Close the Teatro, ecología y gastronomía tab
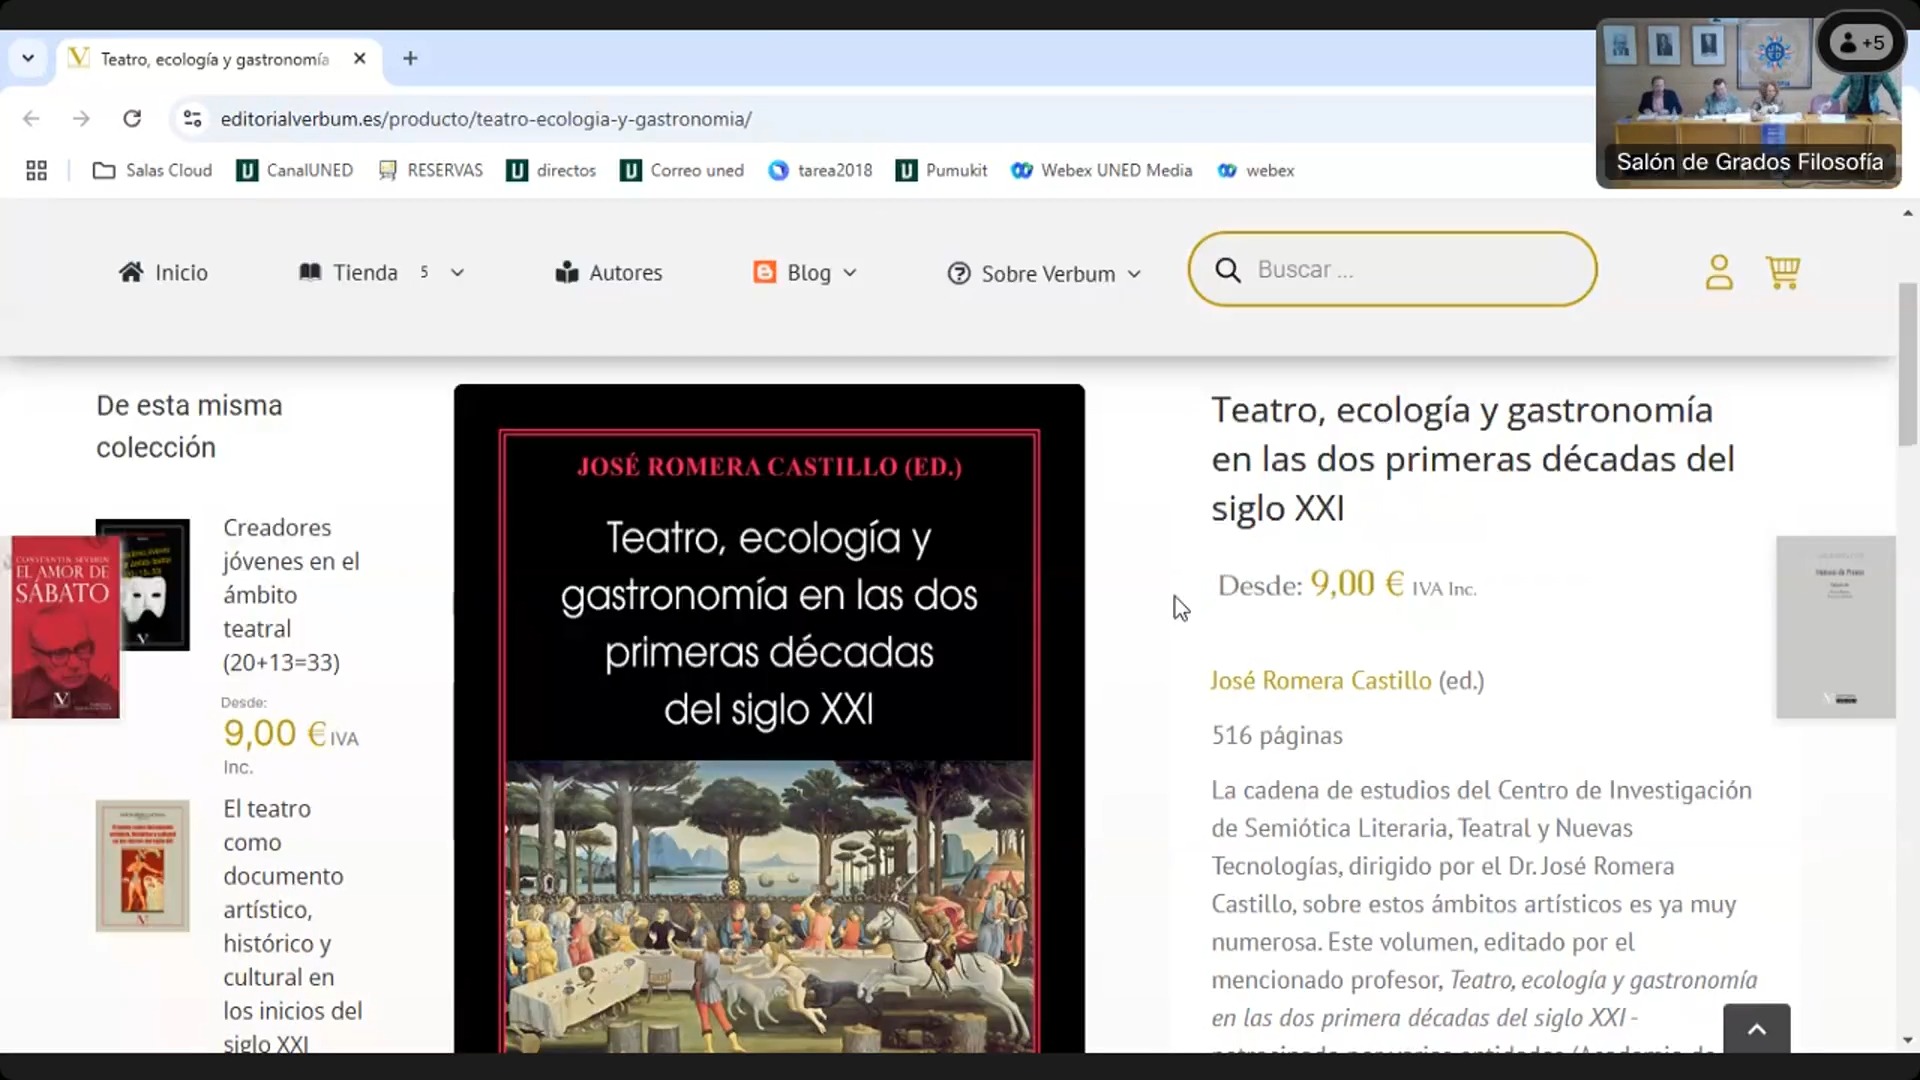The height and width of the screenshot is (1080, 1920). coord(360,58)
